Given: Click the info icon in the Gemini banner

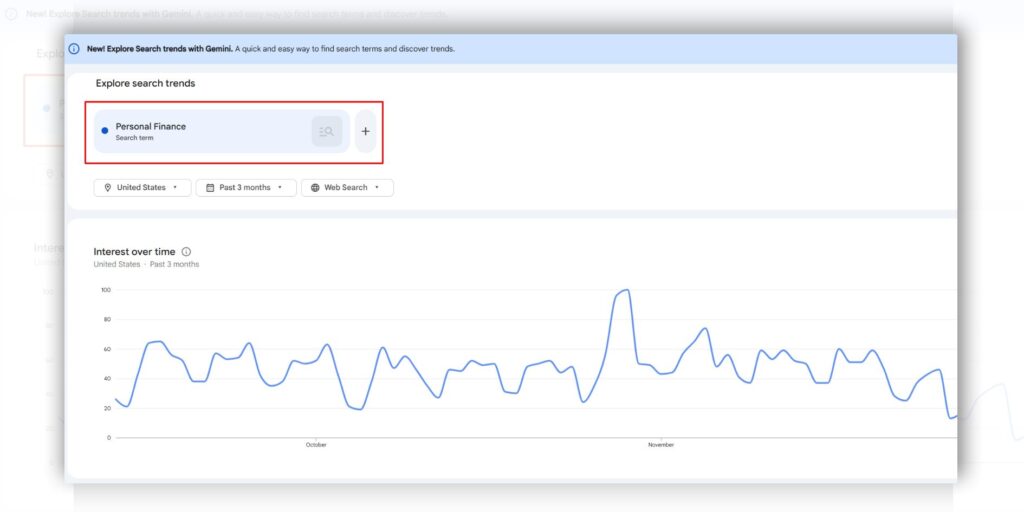Looking at the screenshot, I should 74,49.
